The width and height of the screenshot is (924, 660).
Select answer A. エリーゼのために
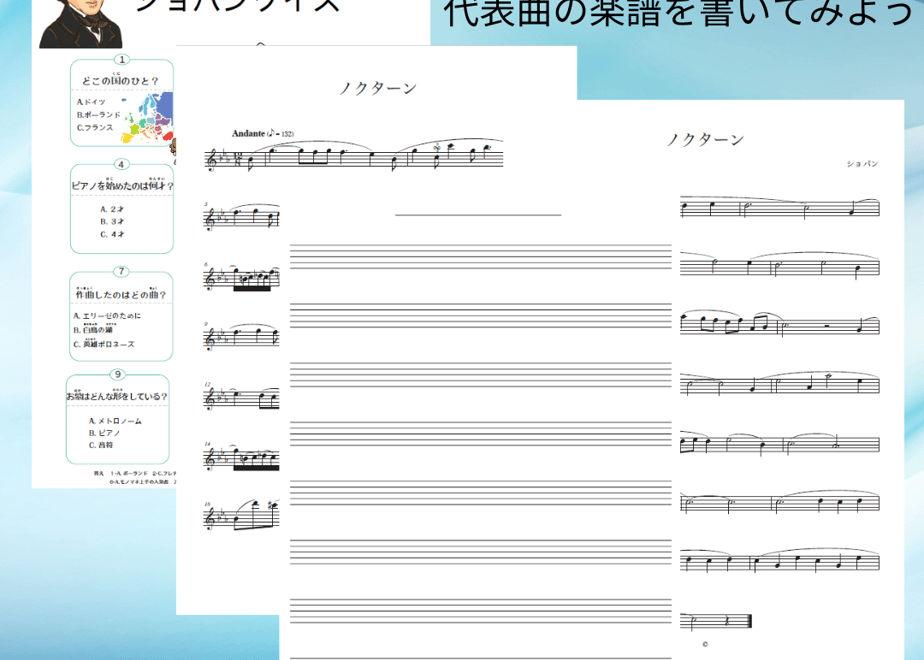[107, 316]
